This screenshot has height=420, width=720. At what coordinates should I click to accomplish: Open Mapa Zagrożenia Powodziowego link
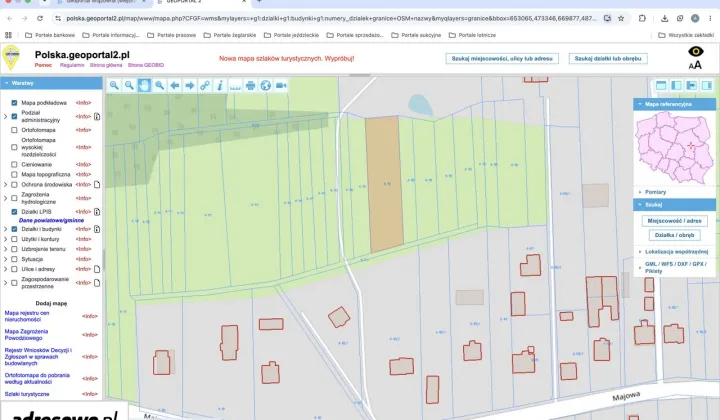point(26,335)
